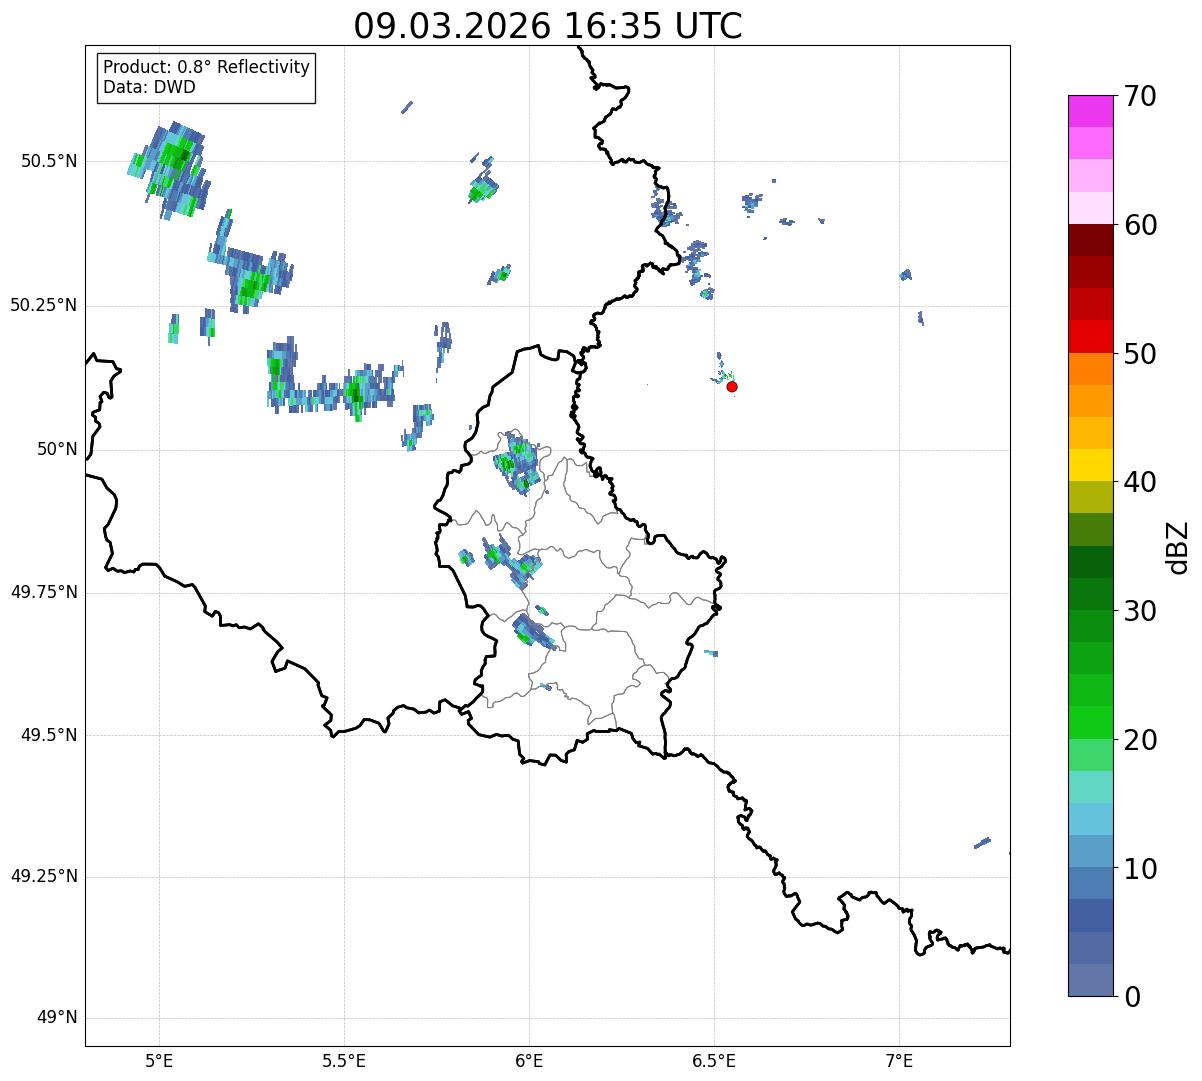The height and width of the screenshot is (1081, 1202).
Task: Click the red radar station marker dot
Action: pos(732,386)
